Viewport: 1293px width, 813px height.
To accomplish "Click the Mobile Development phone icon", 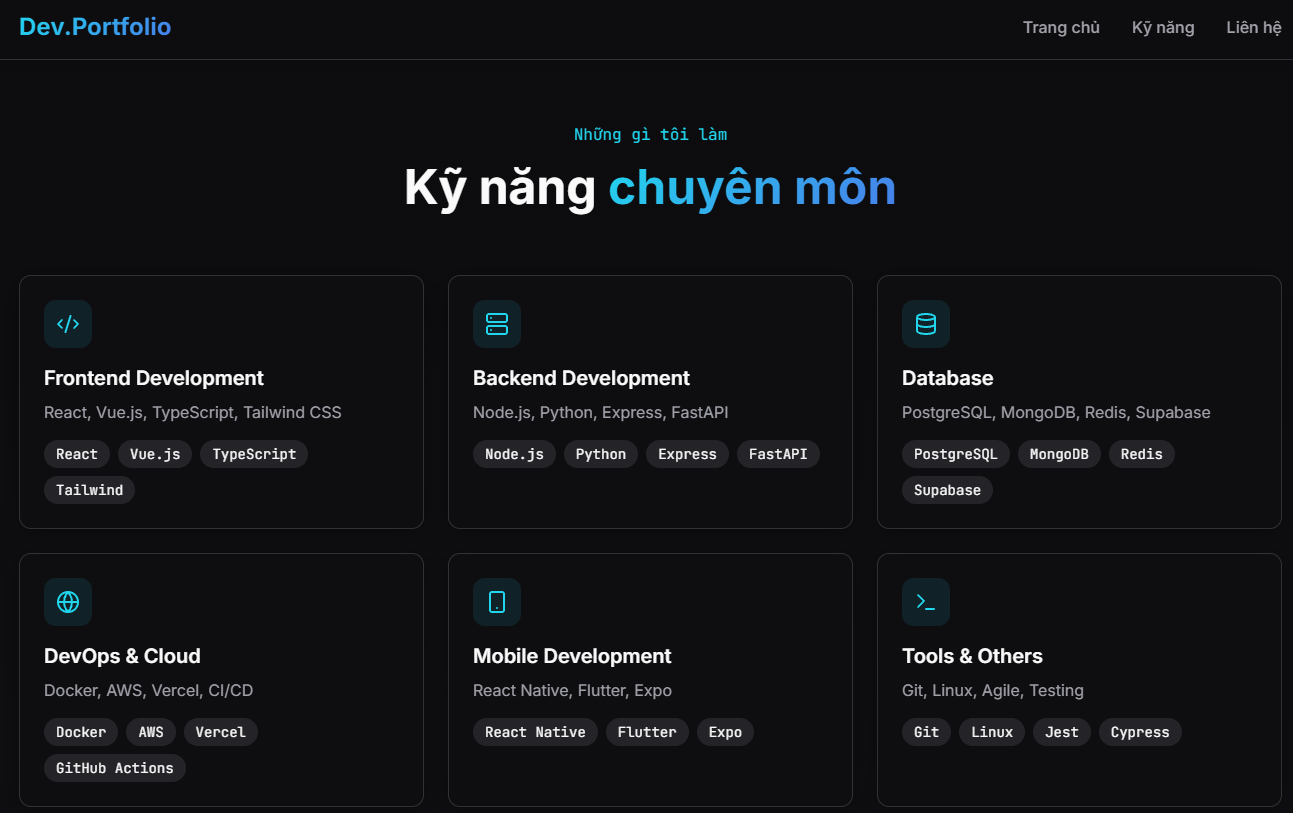I will point(496,601).
